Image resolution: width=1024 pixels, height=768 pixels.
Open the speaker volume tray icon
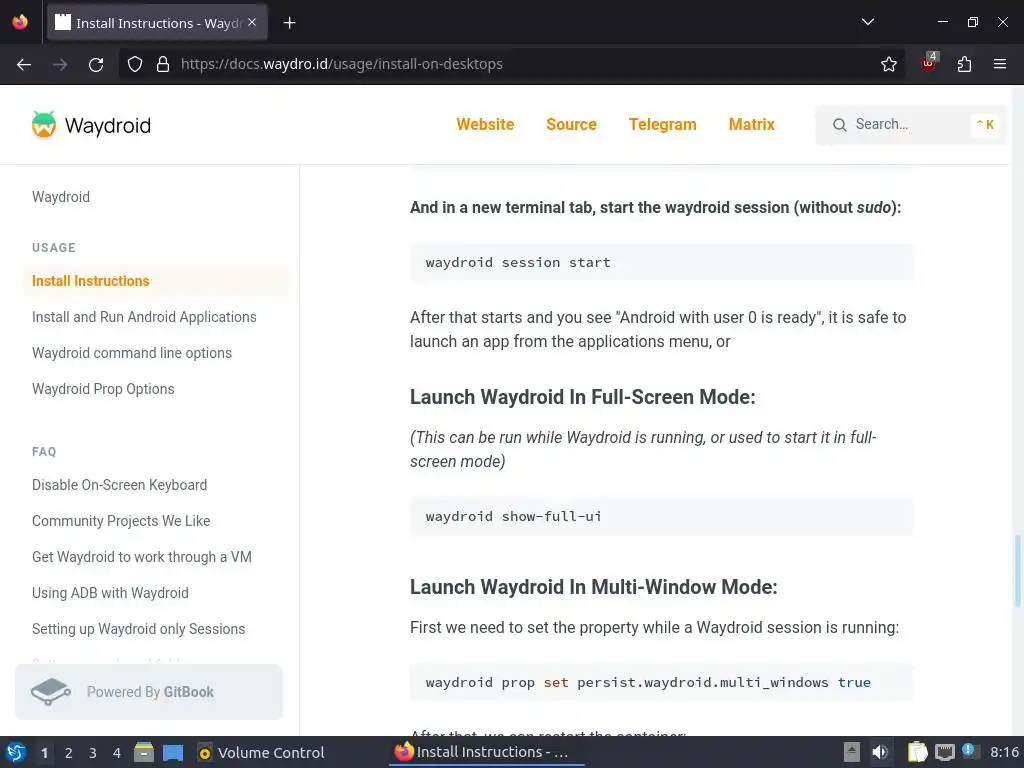pyautogui.click(x=880, y=752)
